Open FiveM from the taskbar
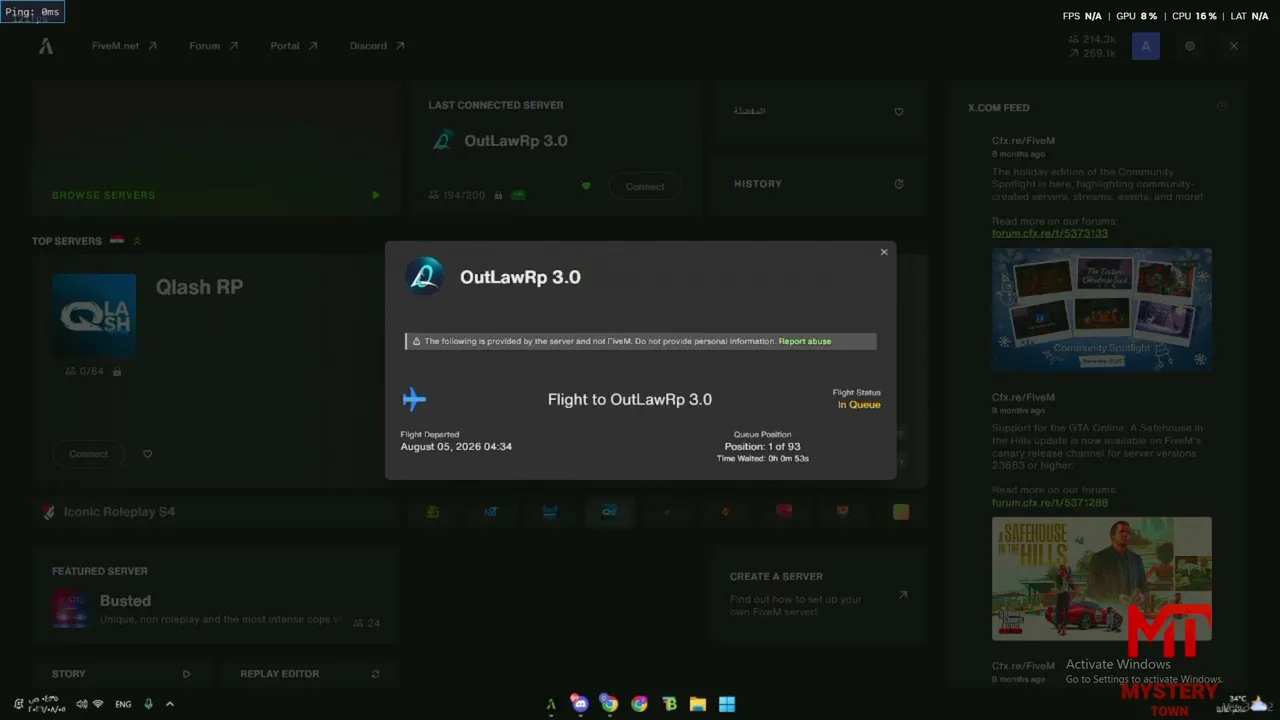1280x720 pixels. 550,704
